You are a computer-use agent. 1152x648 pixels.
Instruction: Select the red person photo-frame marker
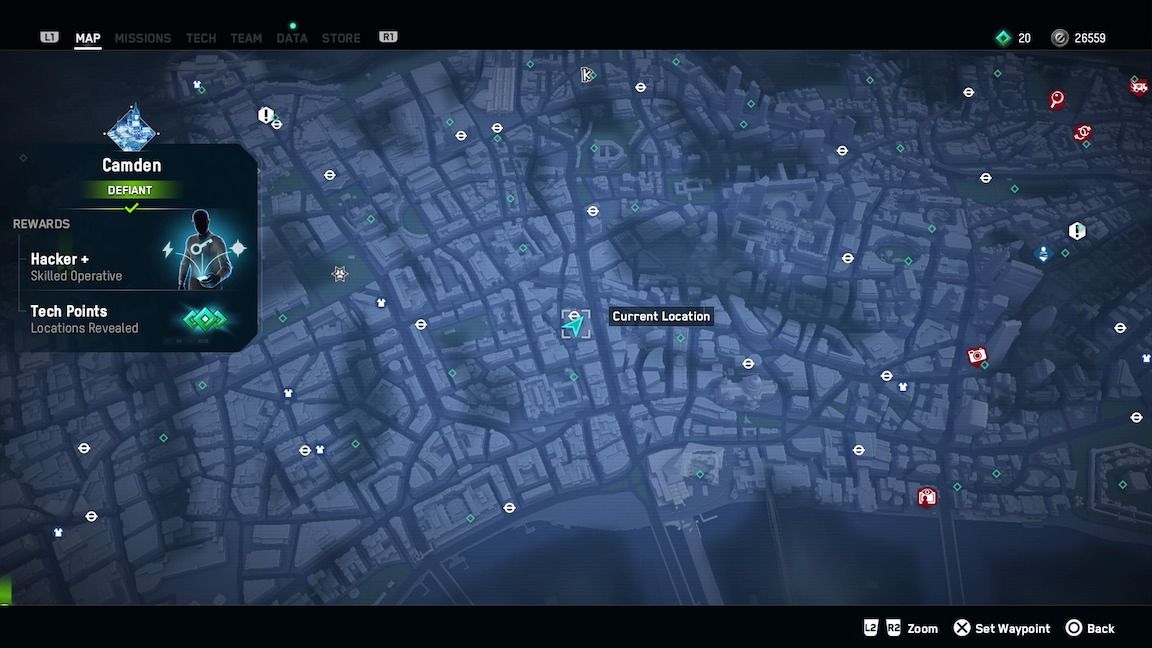[x=927, y=497]
